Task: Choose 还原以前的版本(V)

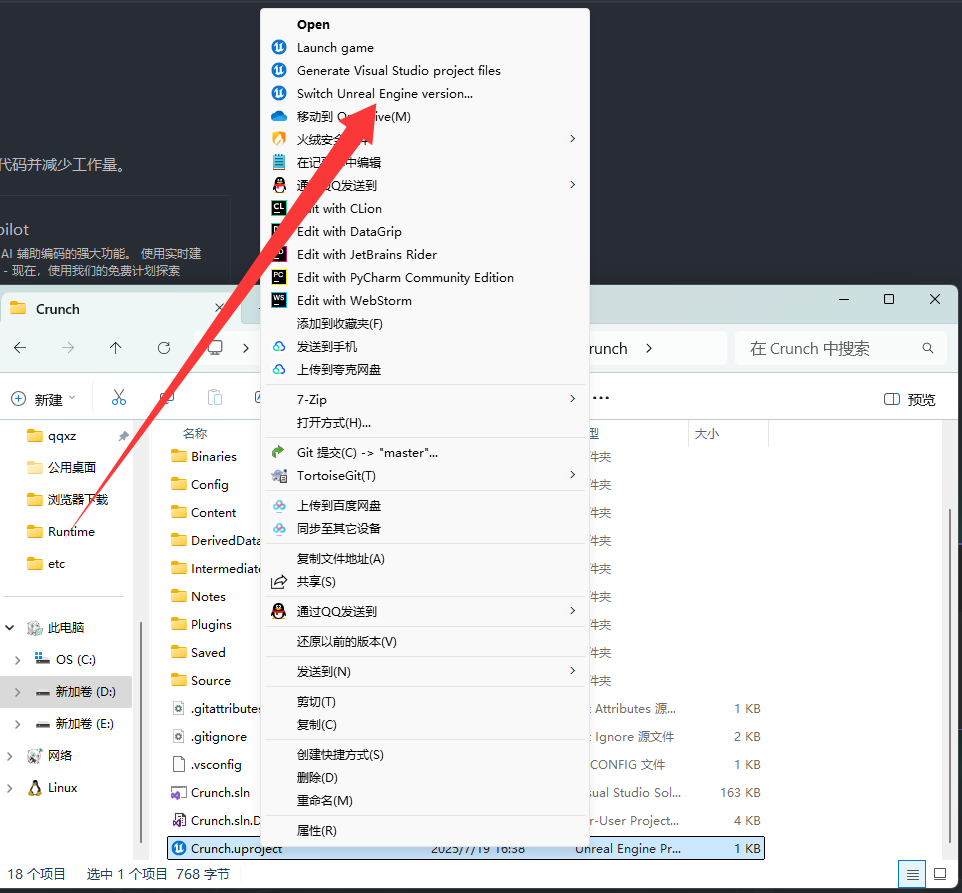Action: click(347, 642)
